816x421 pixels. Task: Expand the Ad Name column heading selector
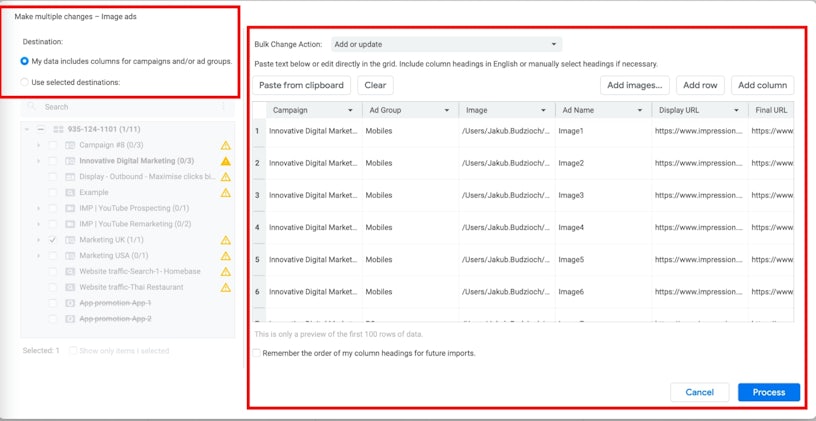tap(638, 111)
